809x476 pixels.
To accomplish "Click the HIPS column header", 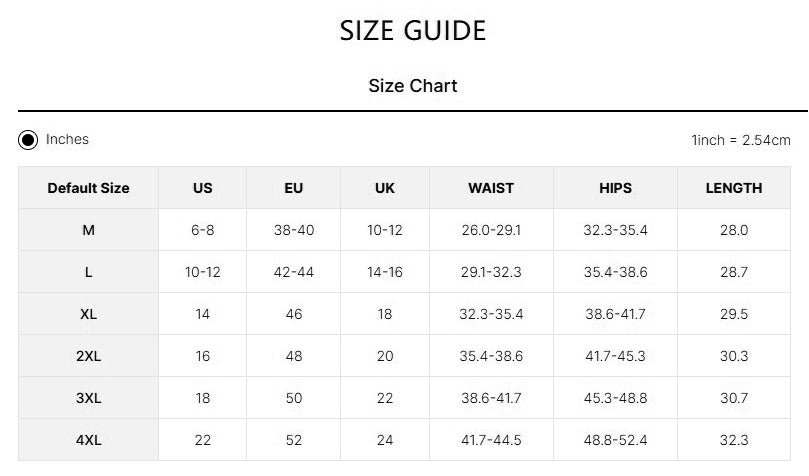I will (x=616, y=188).
